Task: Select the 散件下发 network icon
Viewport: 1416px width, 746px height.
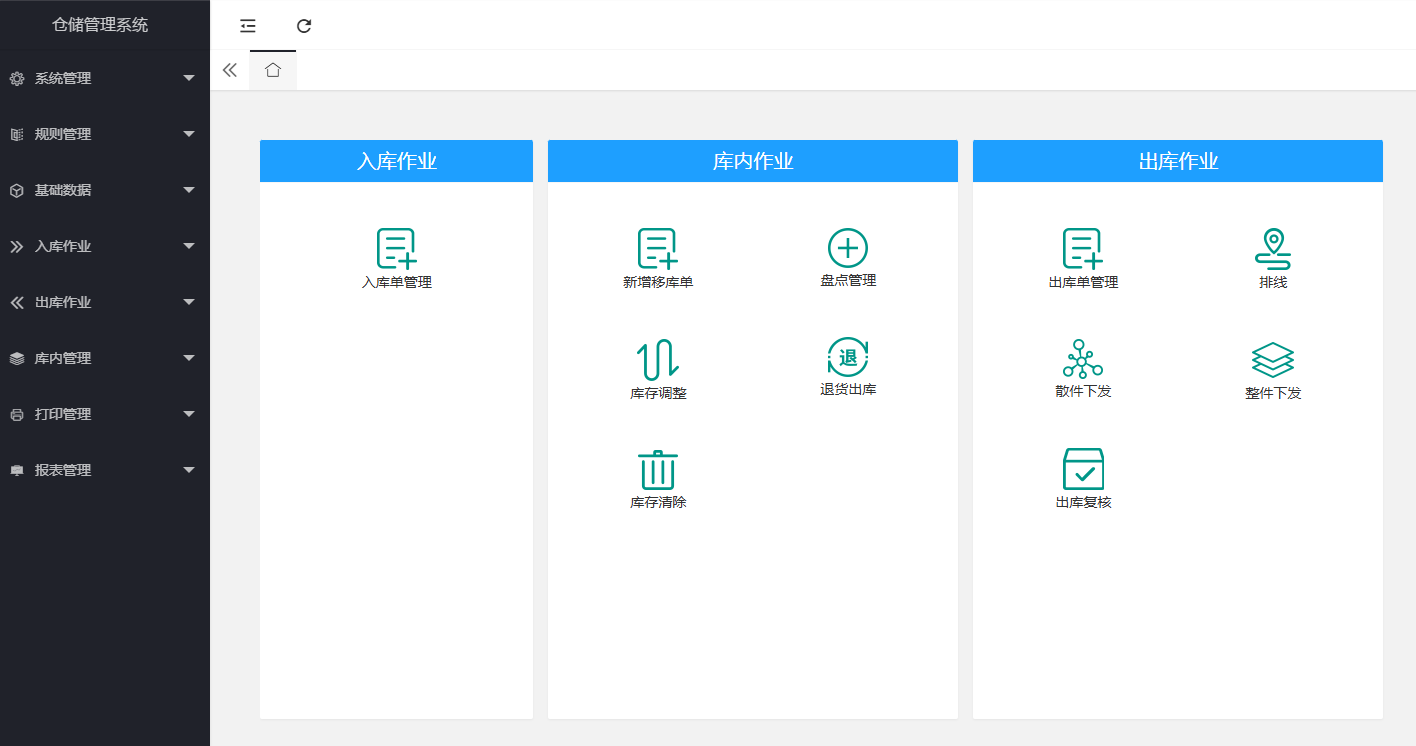Action: [1082, 358]
